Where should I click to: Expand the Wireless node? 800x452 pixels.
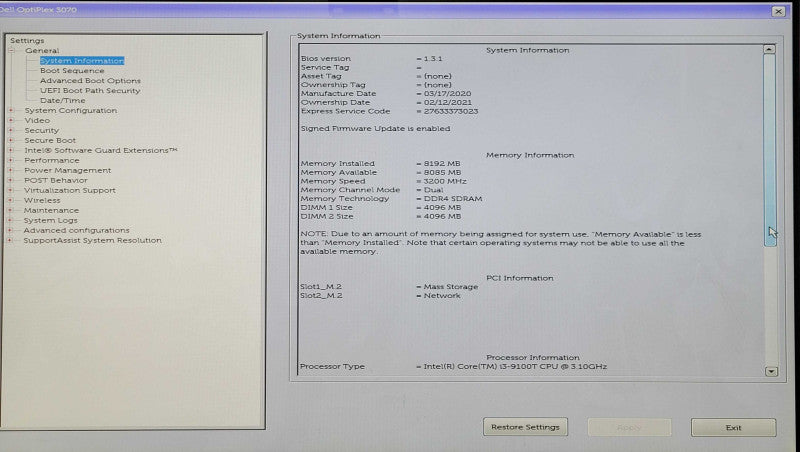[11, 200]
